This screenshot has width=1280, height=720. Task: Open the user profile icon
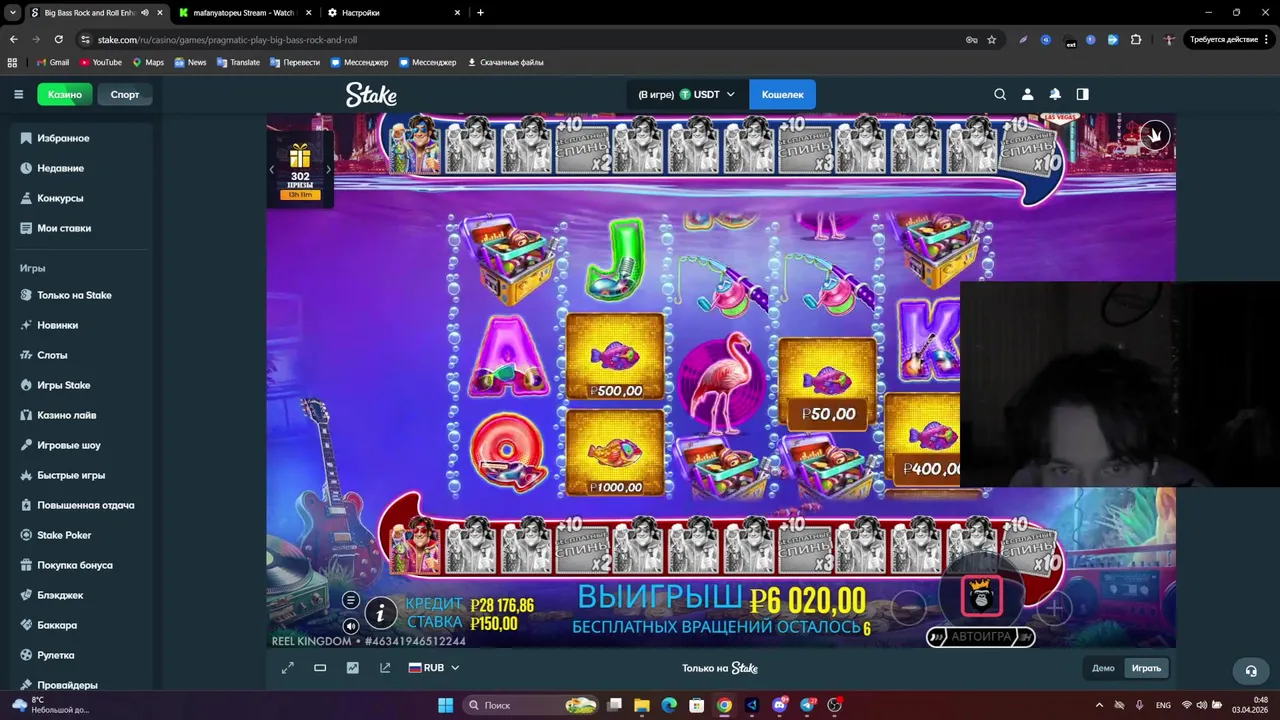[x=1027, y=94]
